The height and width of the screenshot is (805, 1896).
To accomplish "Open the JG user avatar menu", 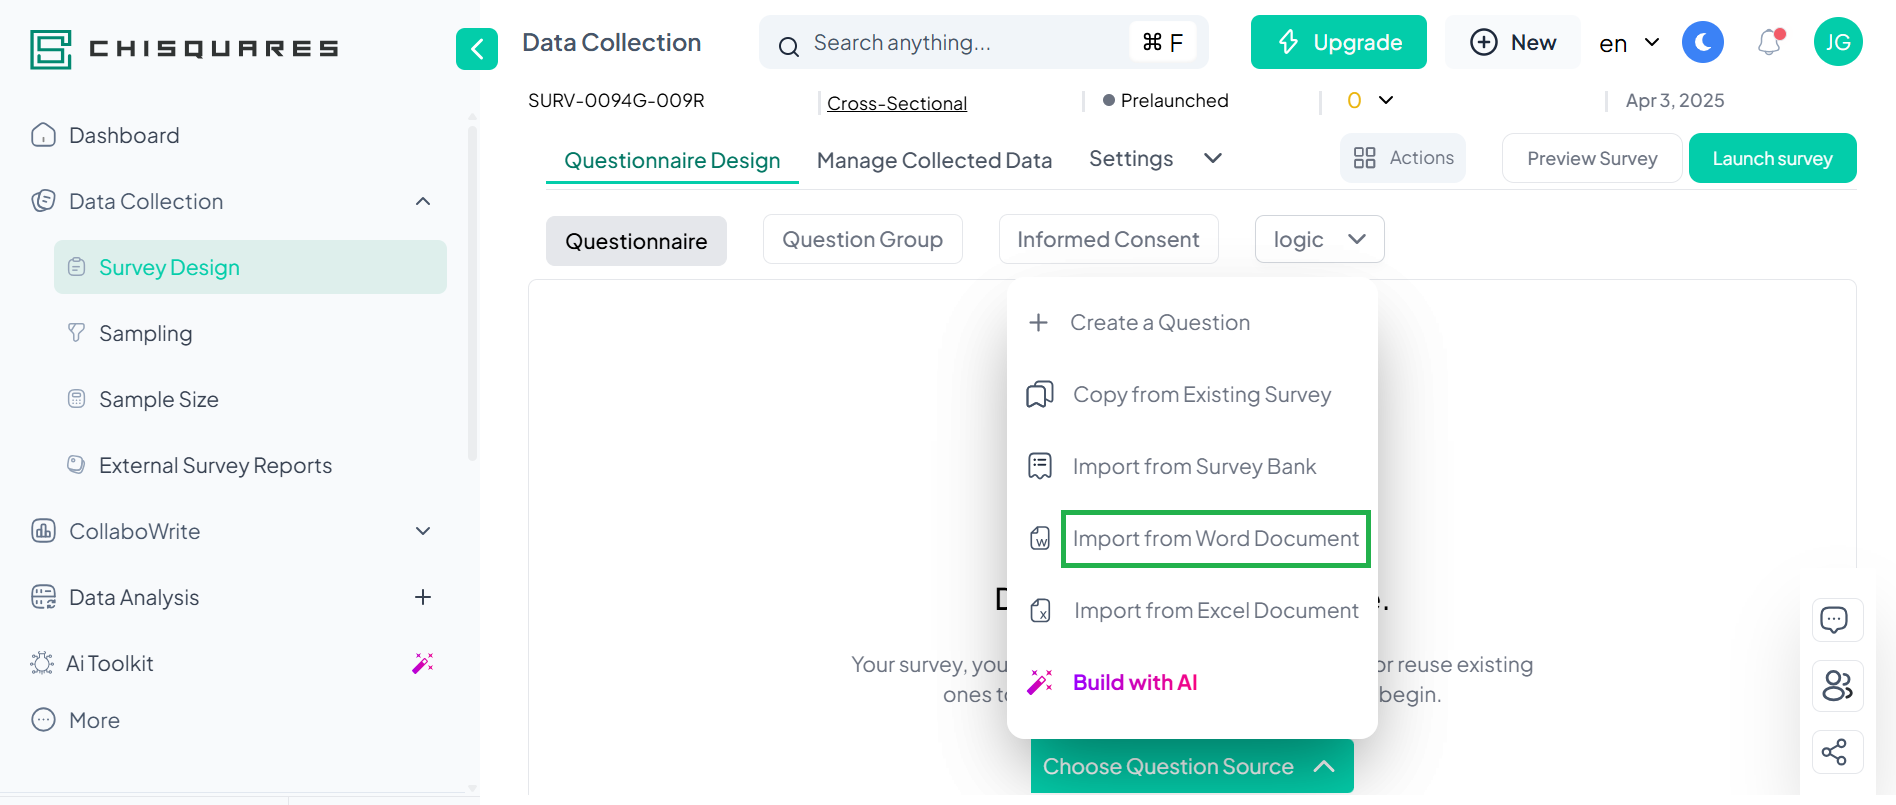I will (1838, 42).
